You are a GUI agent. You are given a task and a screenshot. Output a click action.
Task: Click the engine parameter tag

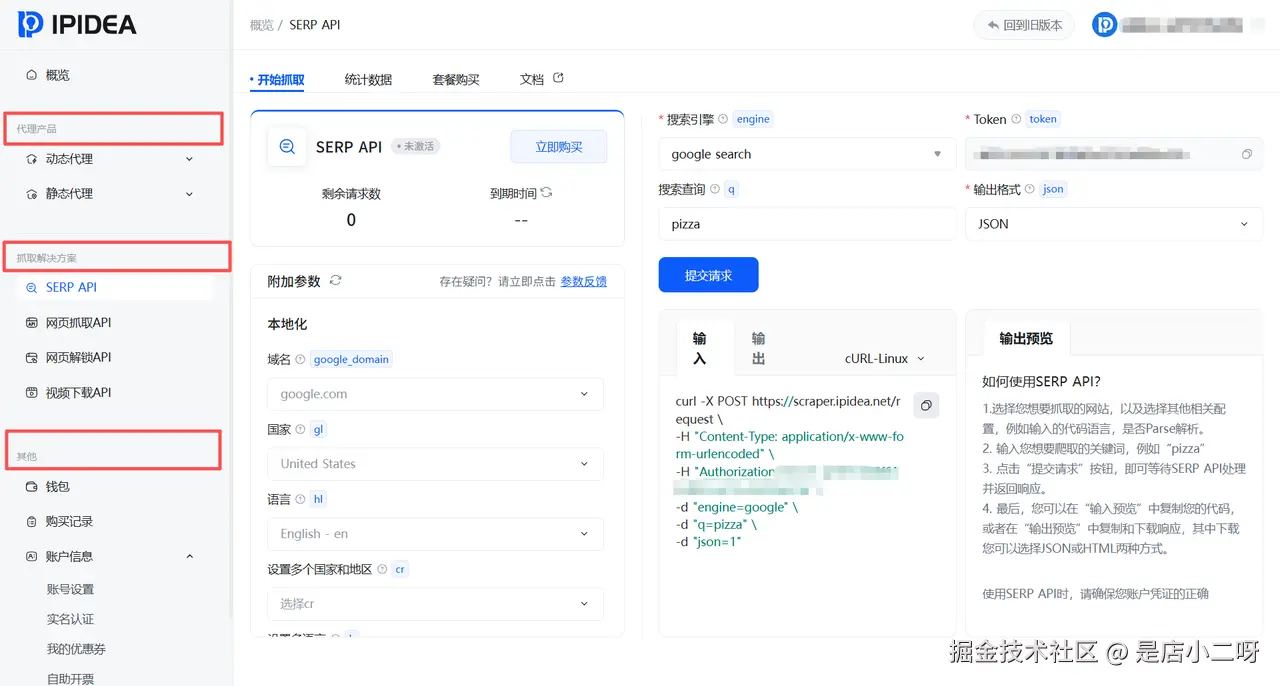point(753,119)
